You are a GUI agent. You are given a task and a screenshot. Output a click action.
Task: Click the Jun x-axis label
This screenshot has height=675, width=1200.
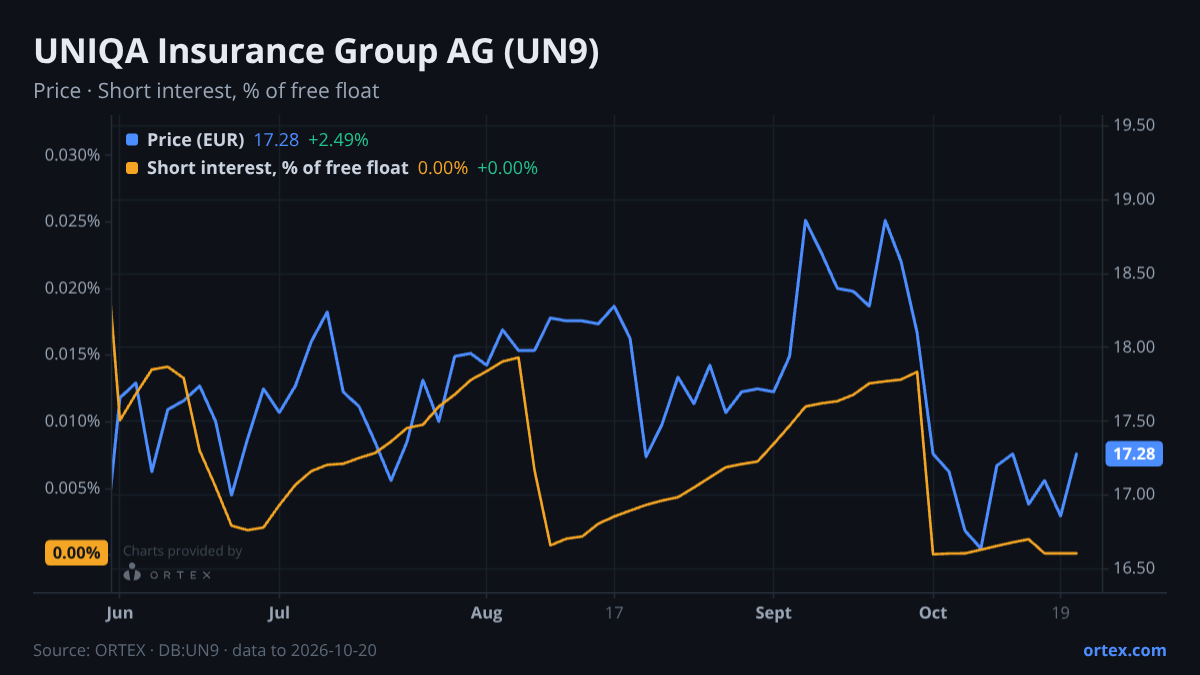(x=119, y=611)
